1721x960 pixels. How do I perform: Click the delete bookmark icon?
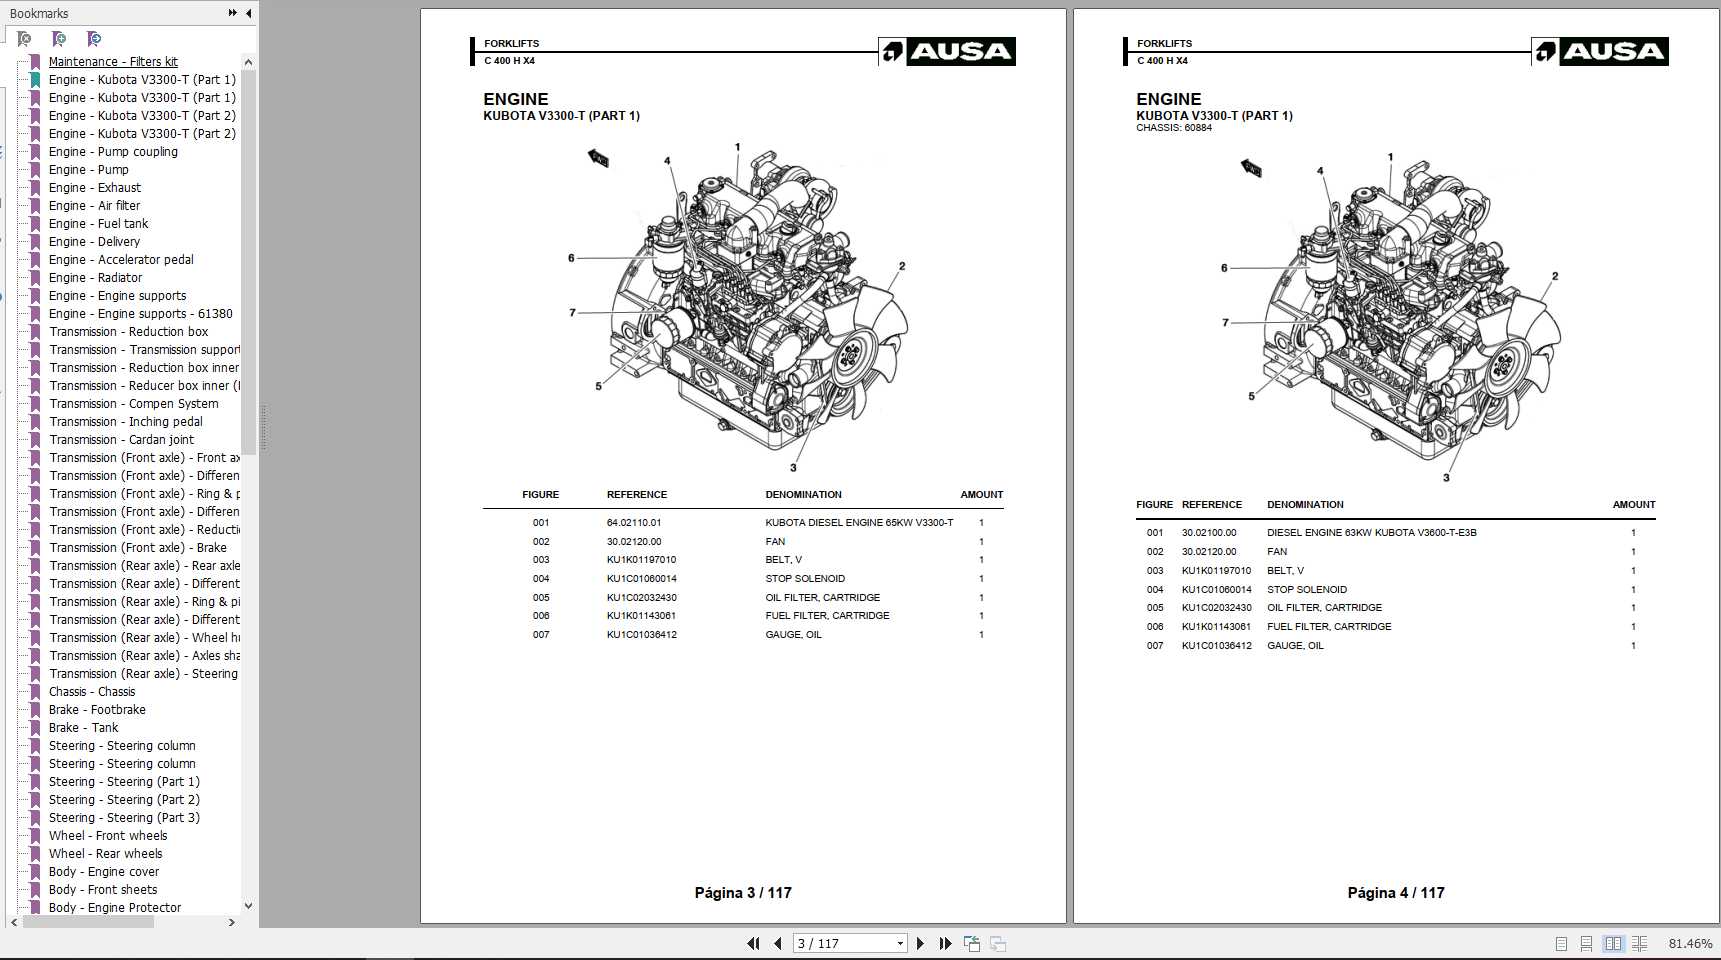22,39
